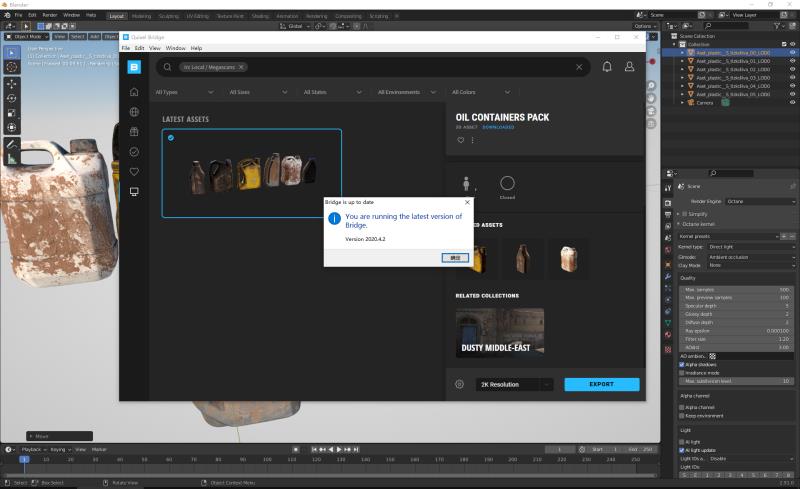
Task: Open the Bridge notifications bell
Action: 607,66
